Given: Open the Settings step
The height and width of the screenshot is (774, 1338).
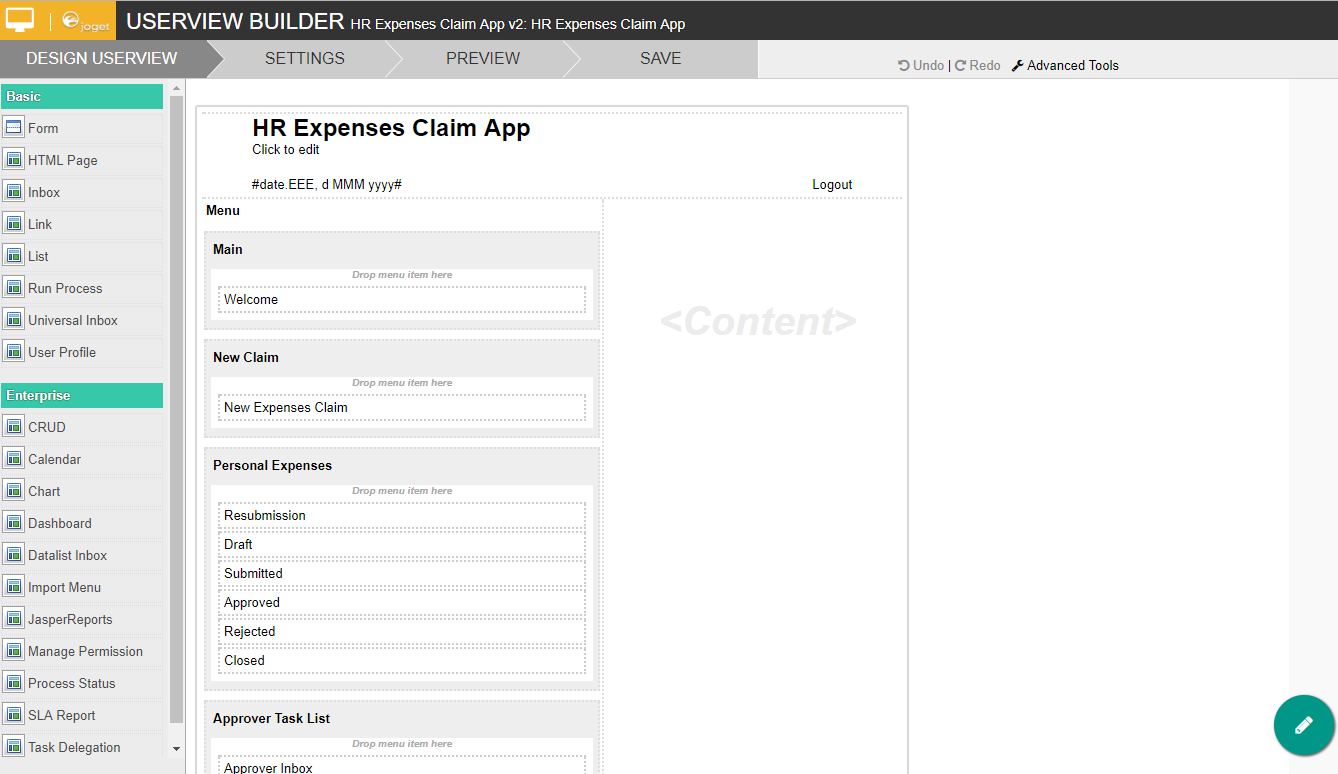Looking at the screenshot, I should 305,58.
